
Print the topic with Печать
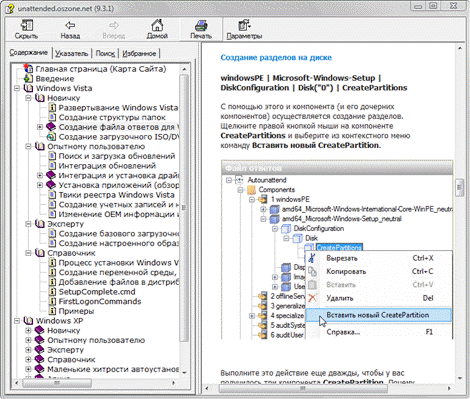click(x=201, y=29)
